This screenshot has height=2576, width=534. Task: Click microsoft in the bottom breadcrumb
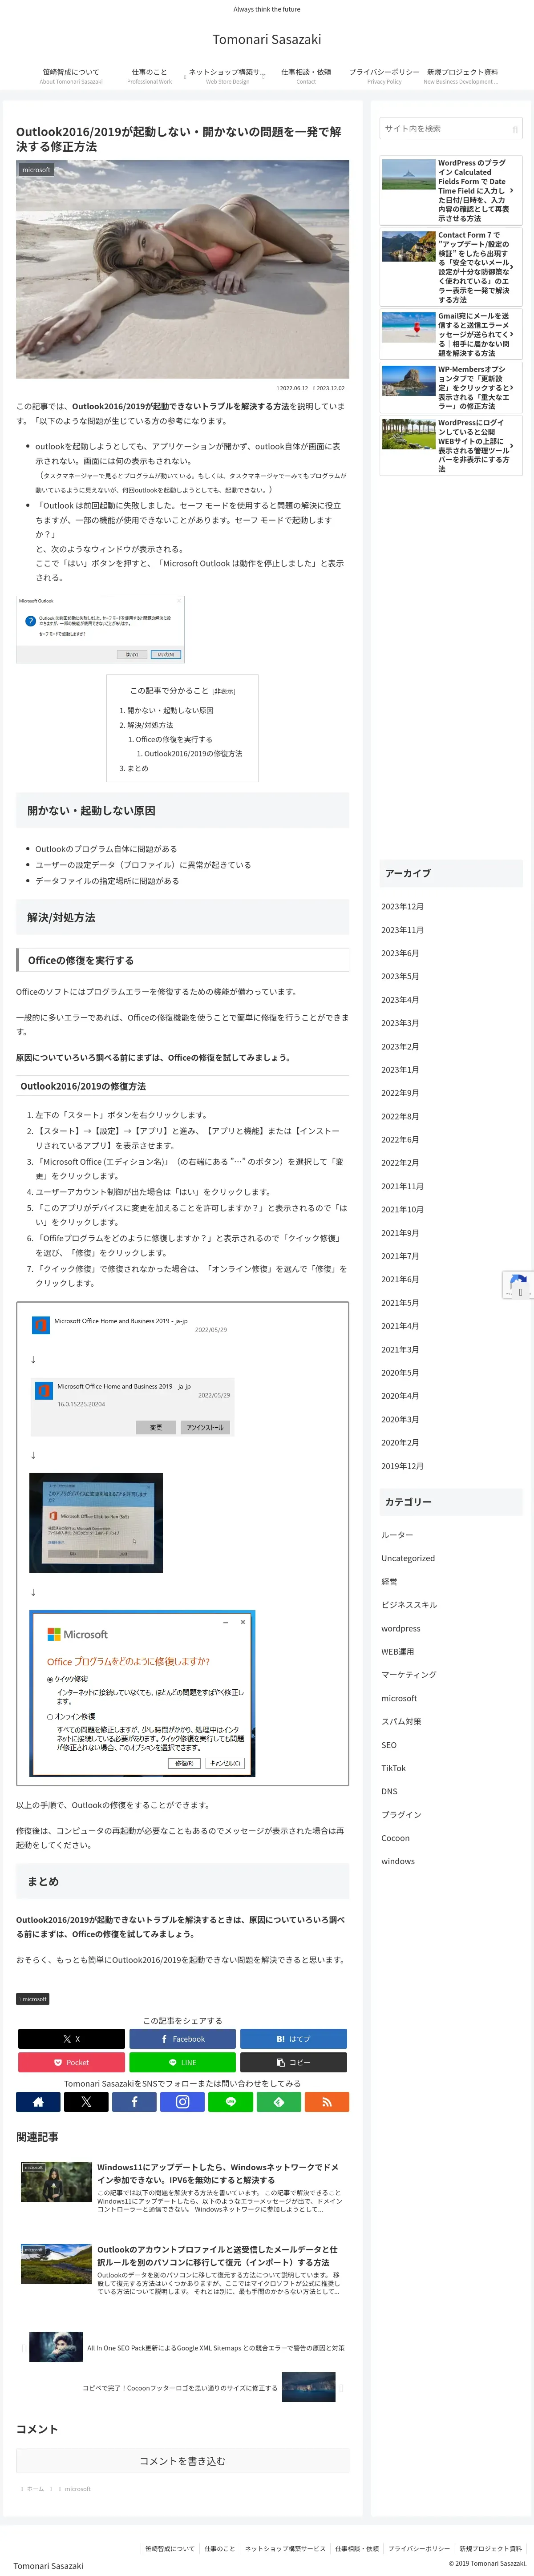[77, 2489]
